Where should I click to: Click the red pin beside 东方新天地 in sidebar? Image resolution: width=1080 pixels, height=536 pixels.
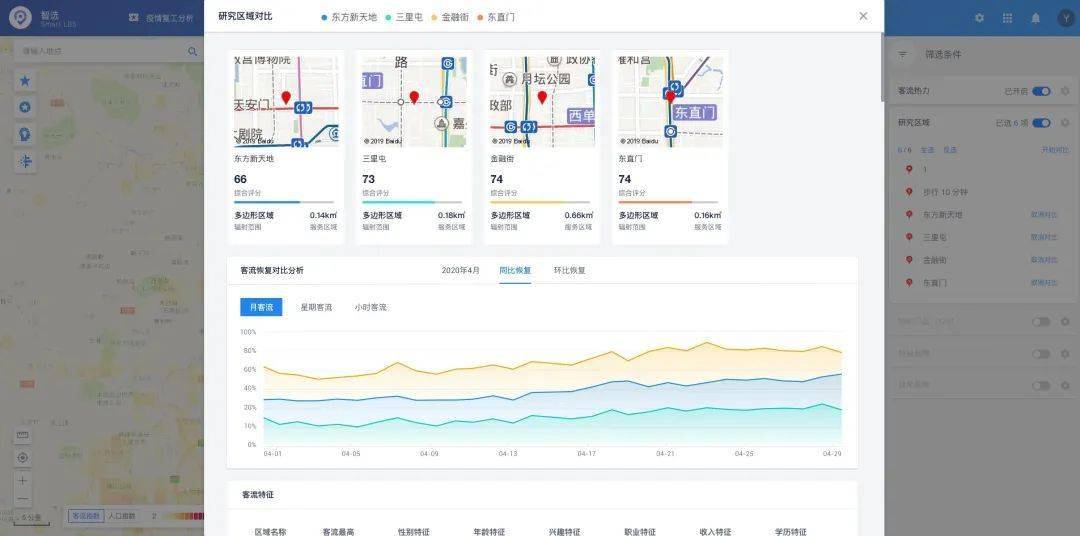[x=909, y=214]
